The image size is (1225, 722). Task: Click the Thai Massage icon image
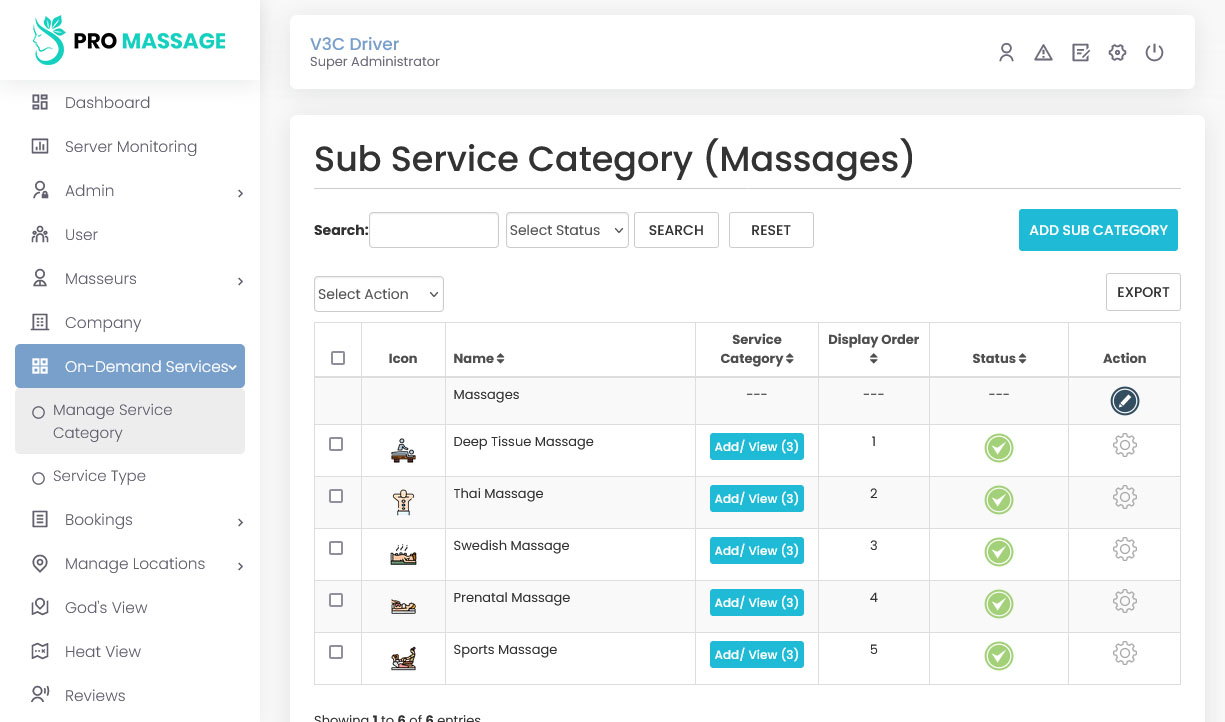tap(403, 502)
